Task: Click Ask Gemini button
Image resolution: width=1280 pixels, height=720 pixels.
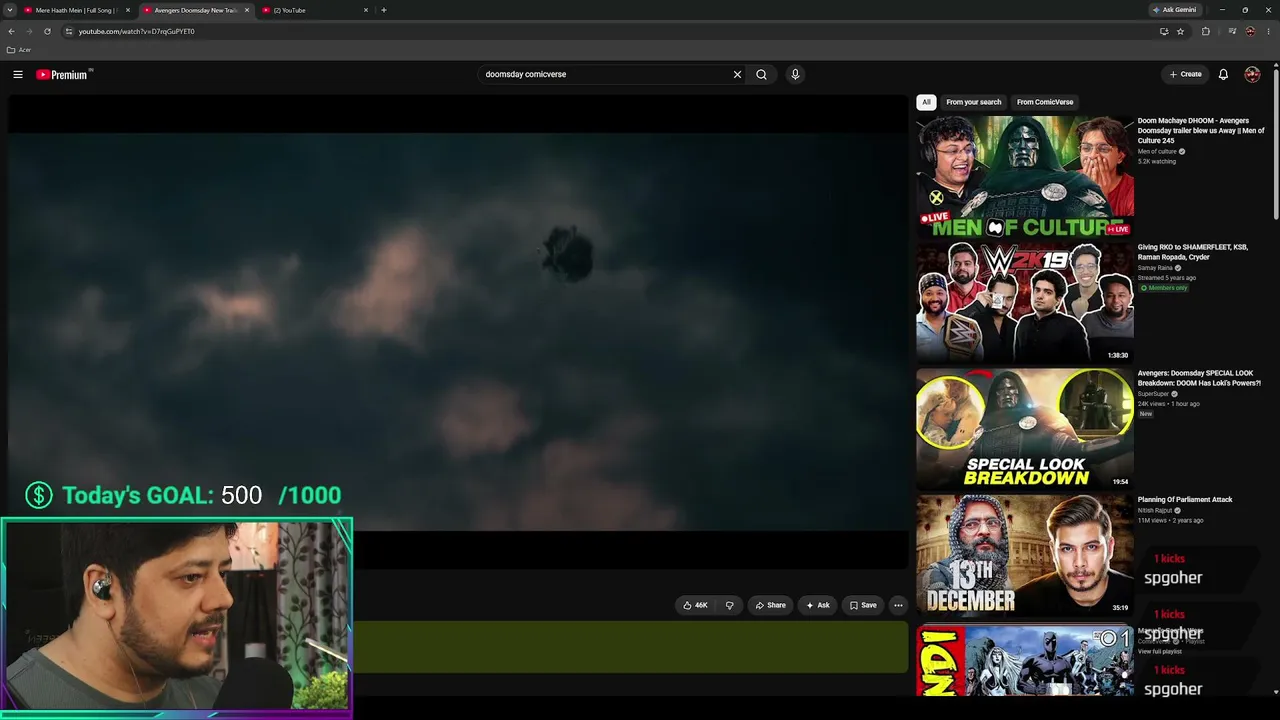Action: pyautogui.click(x=1175, y=10)
